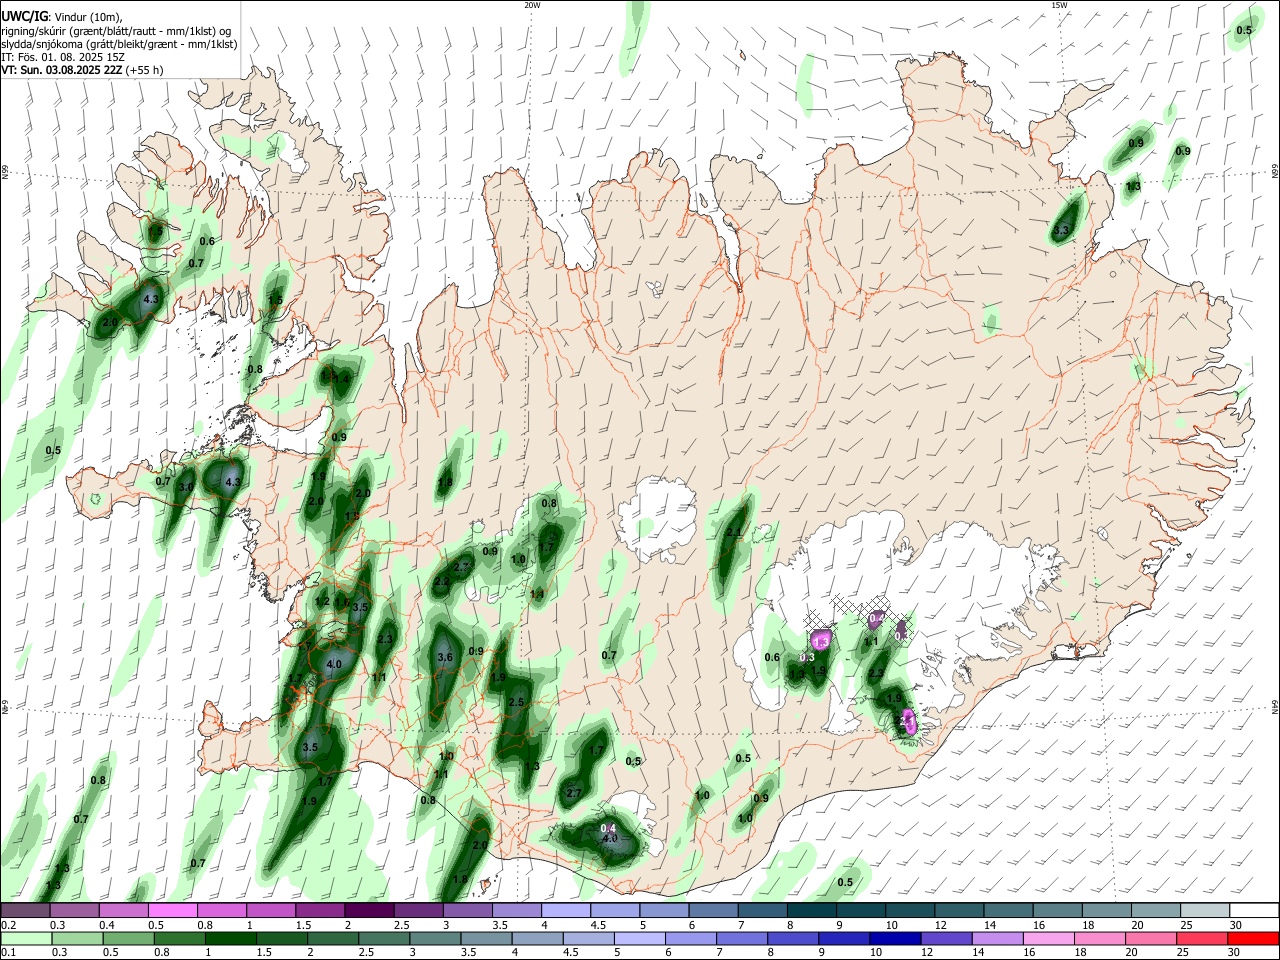
Task: Click the '3.0' precipitation value on the map
Action: click(187, 487)
